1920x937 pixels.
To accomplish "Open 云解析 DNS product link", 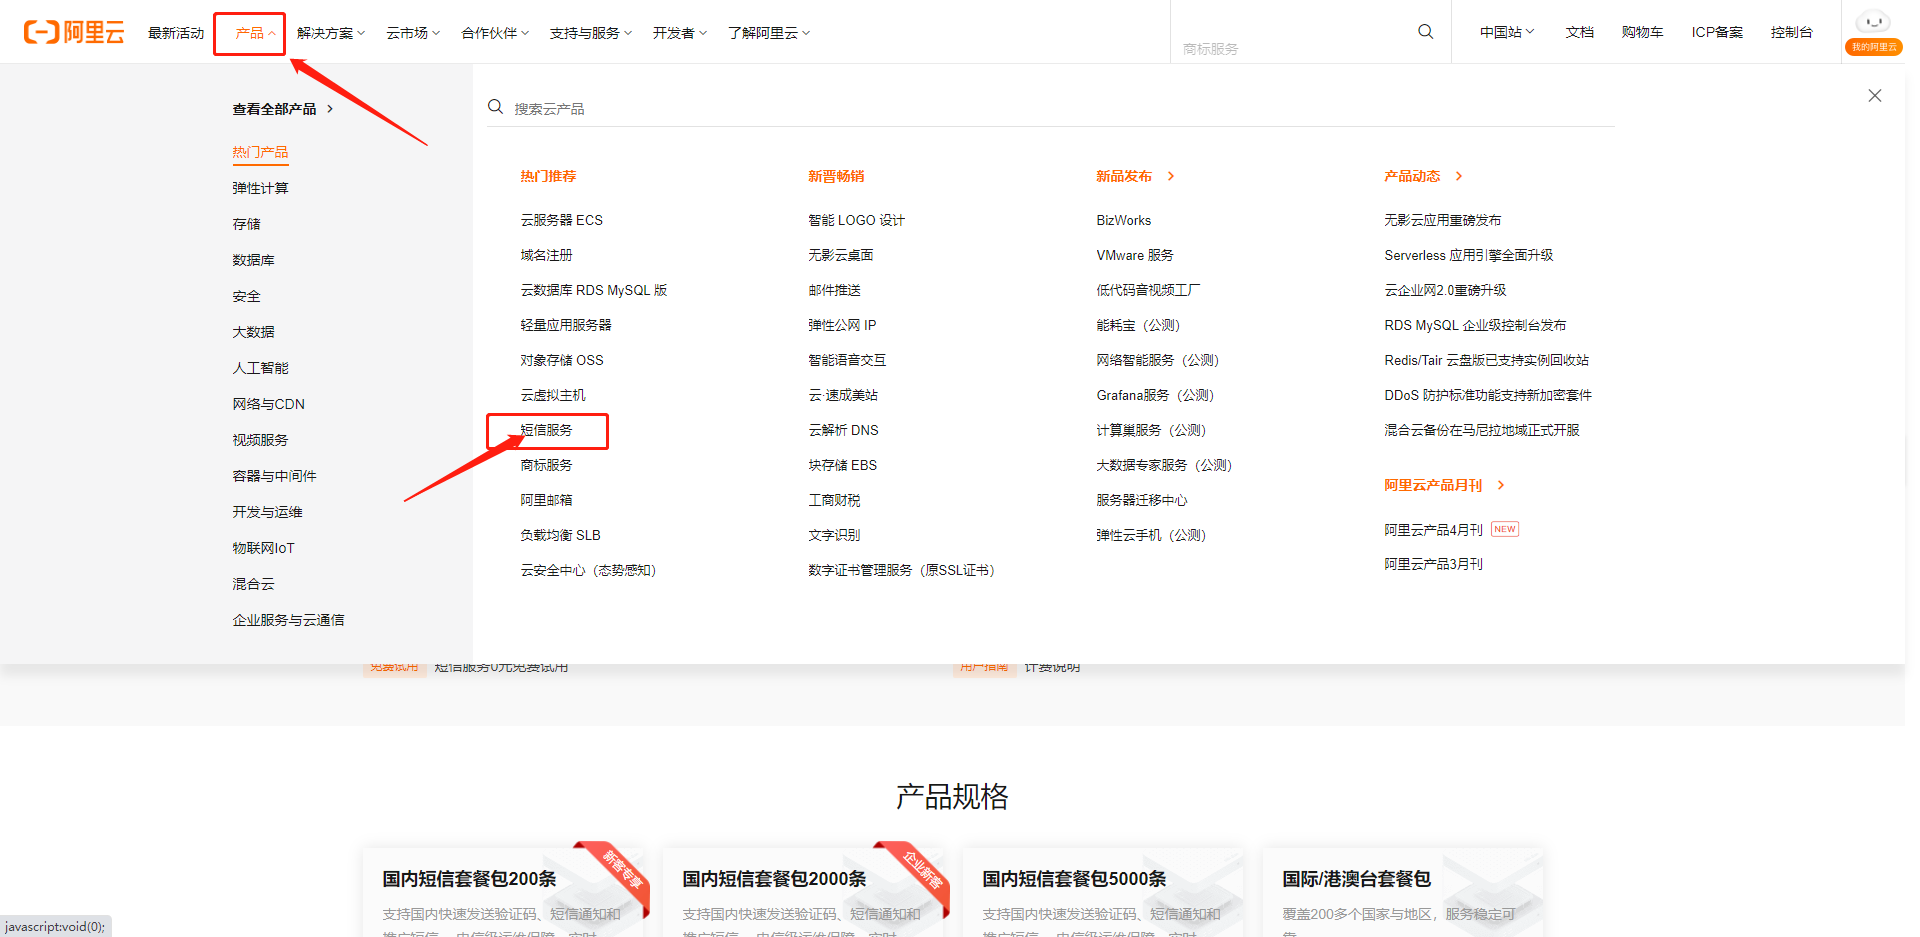I will coord(843,430).
